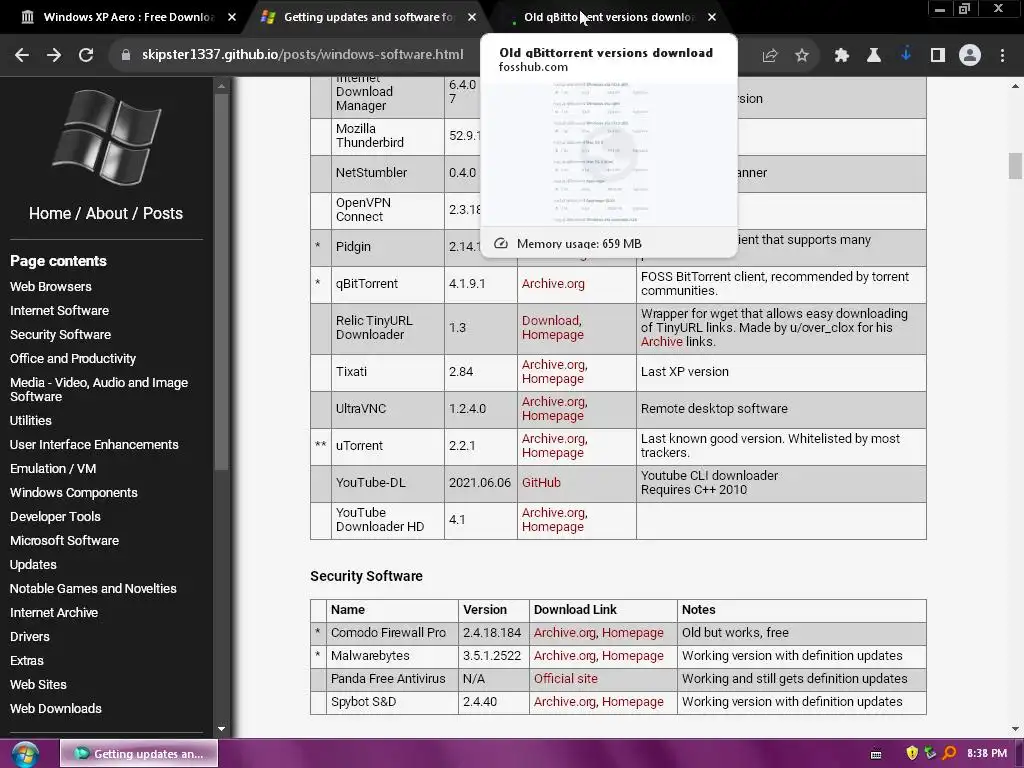Go back to the previous page
1024x768 pixels.
(22, 56)
